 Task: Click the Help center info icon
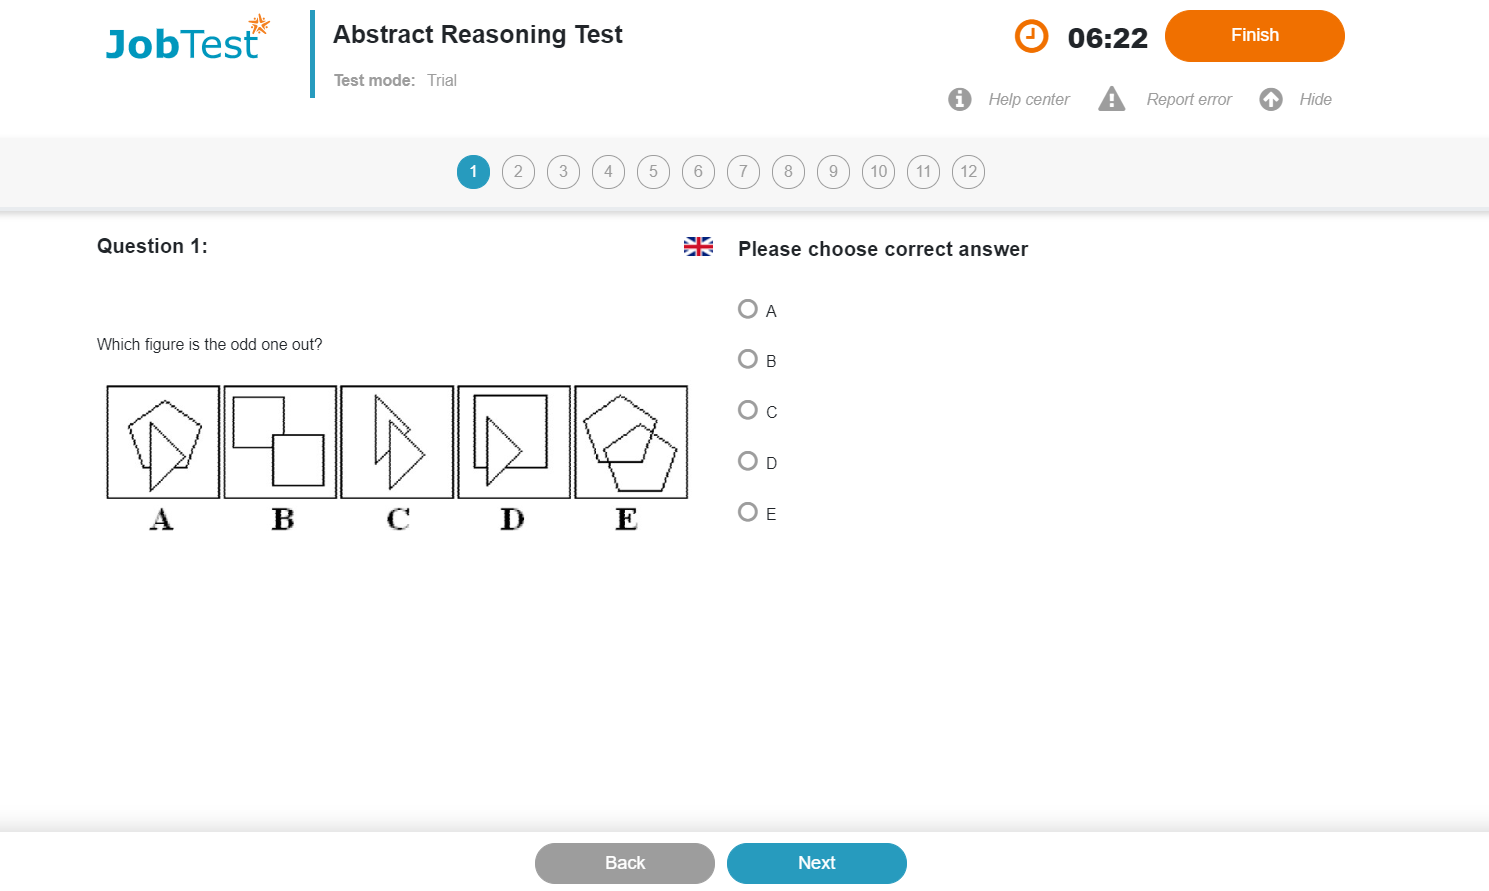coord(960,99)
